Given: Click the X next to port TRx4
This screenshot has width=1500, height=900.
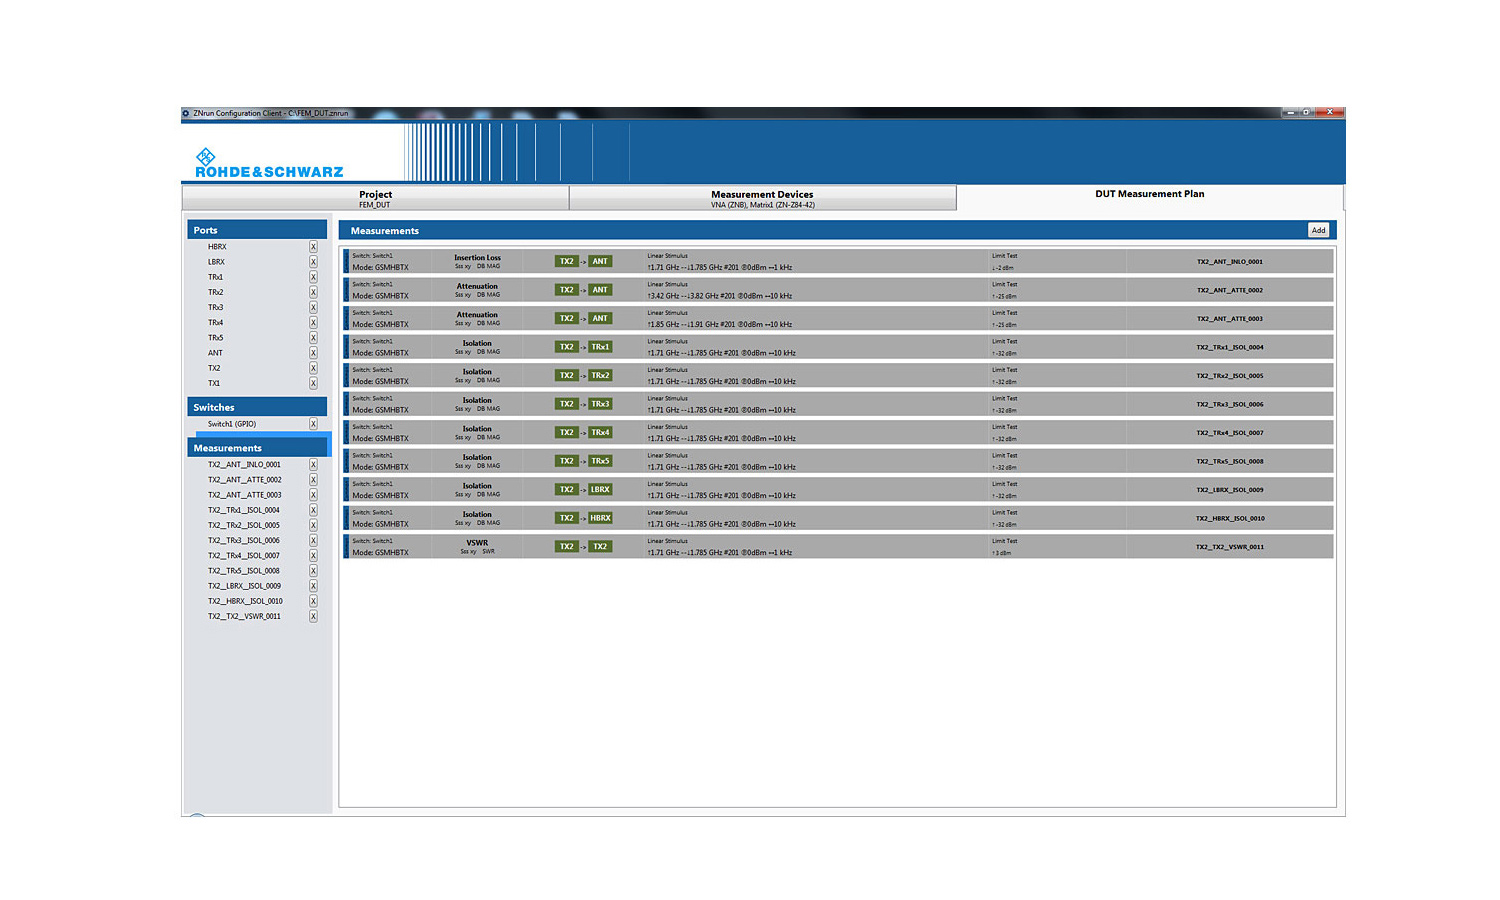Looking at the screenshot, I should (313, 322).
